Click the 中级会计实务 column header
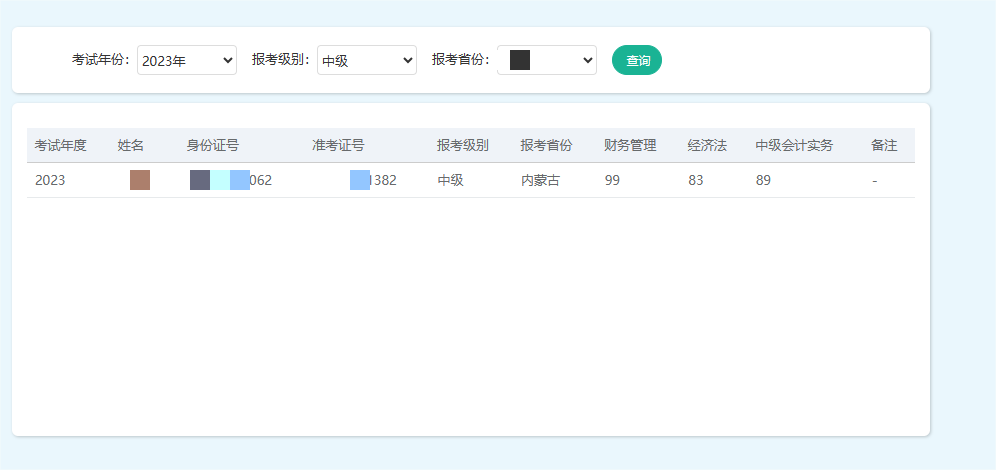Screen dimensions: 996x470 tap(794, 146)
